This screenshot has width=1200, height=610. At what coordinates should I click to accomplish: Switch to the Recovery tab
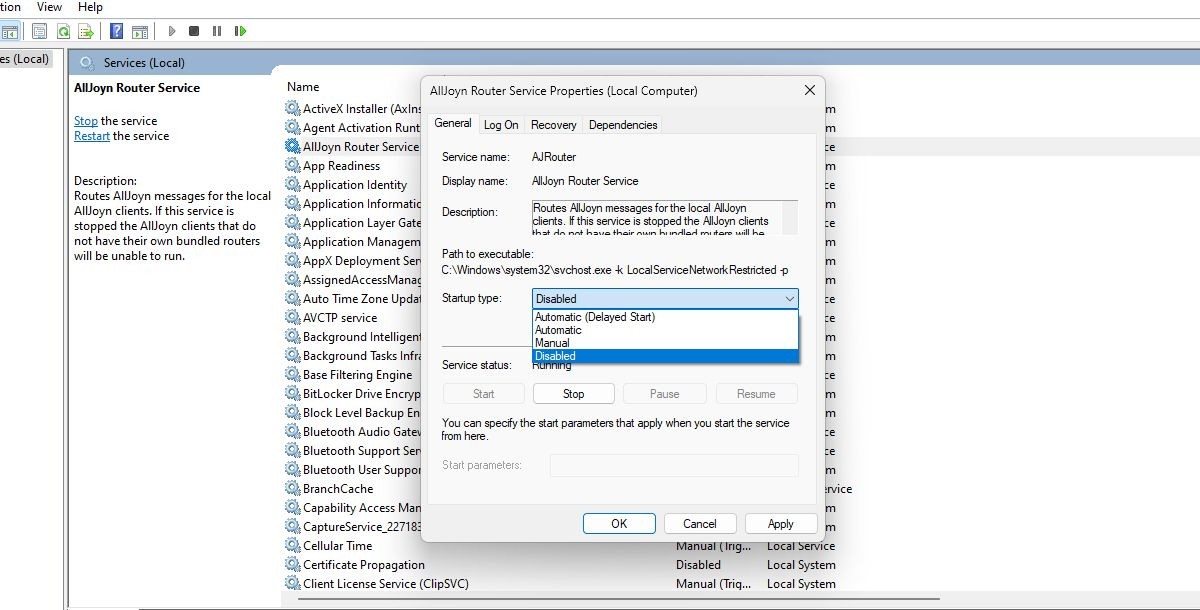tap(554, 125)
